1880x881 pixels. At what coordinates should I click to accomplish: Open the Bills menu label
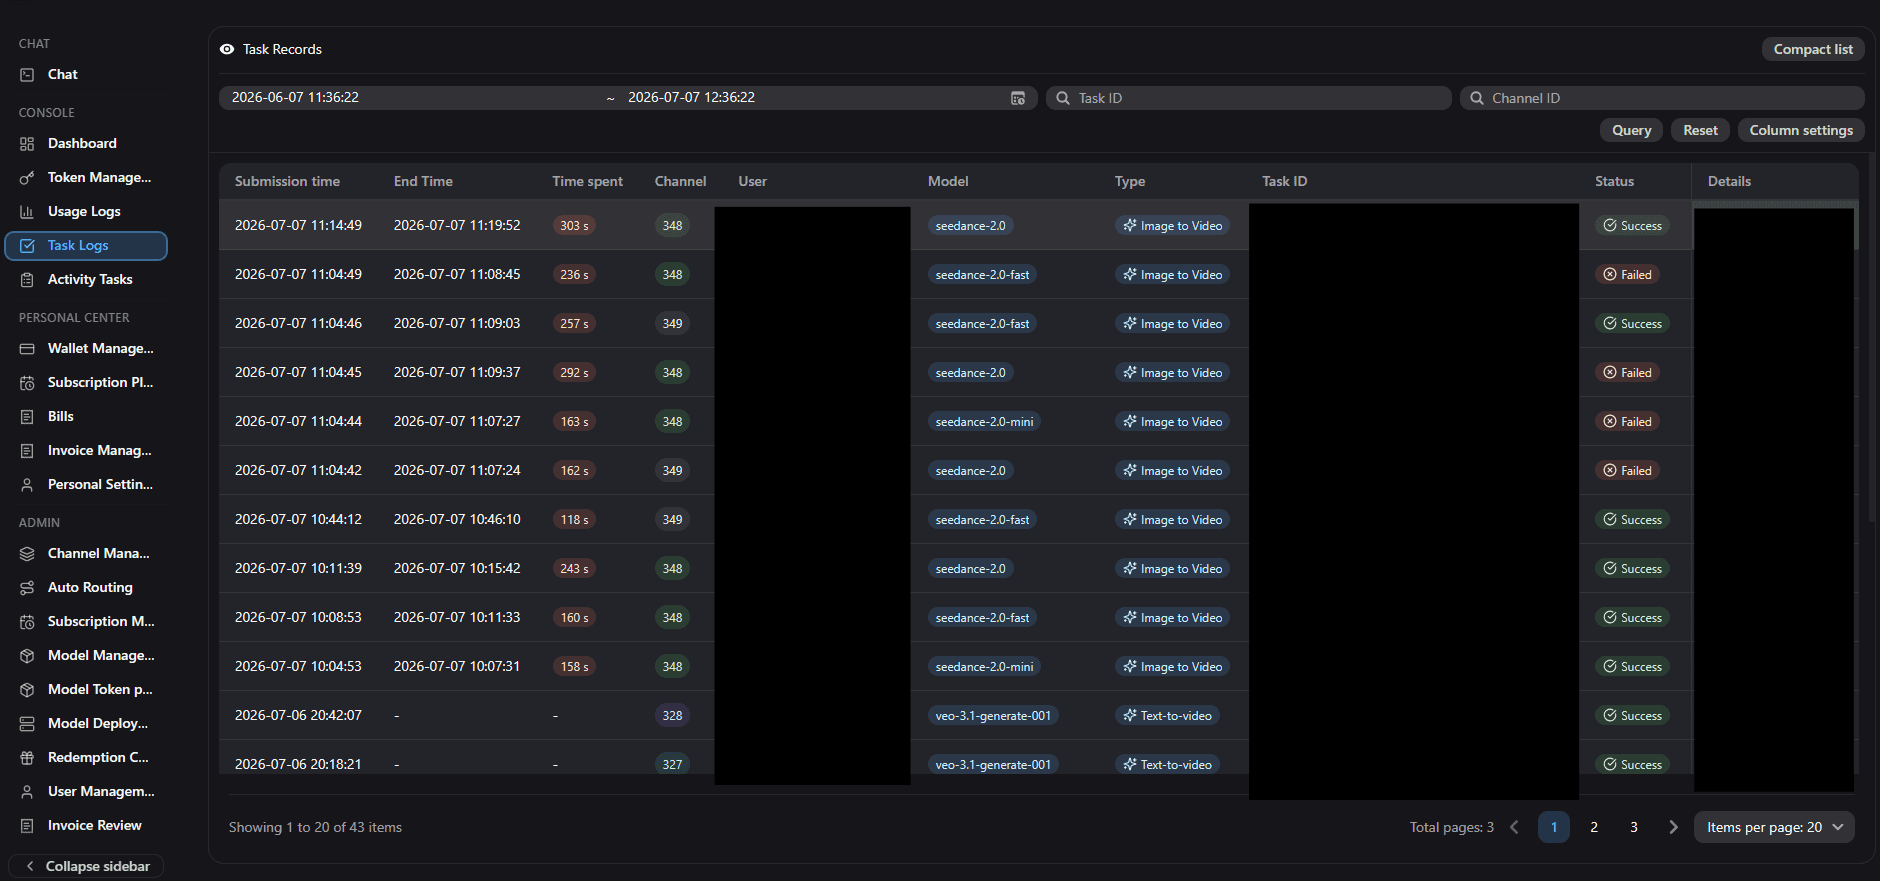click(61, 417)
